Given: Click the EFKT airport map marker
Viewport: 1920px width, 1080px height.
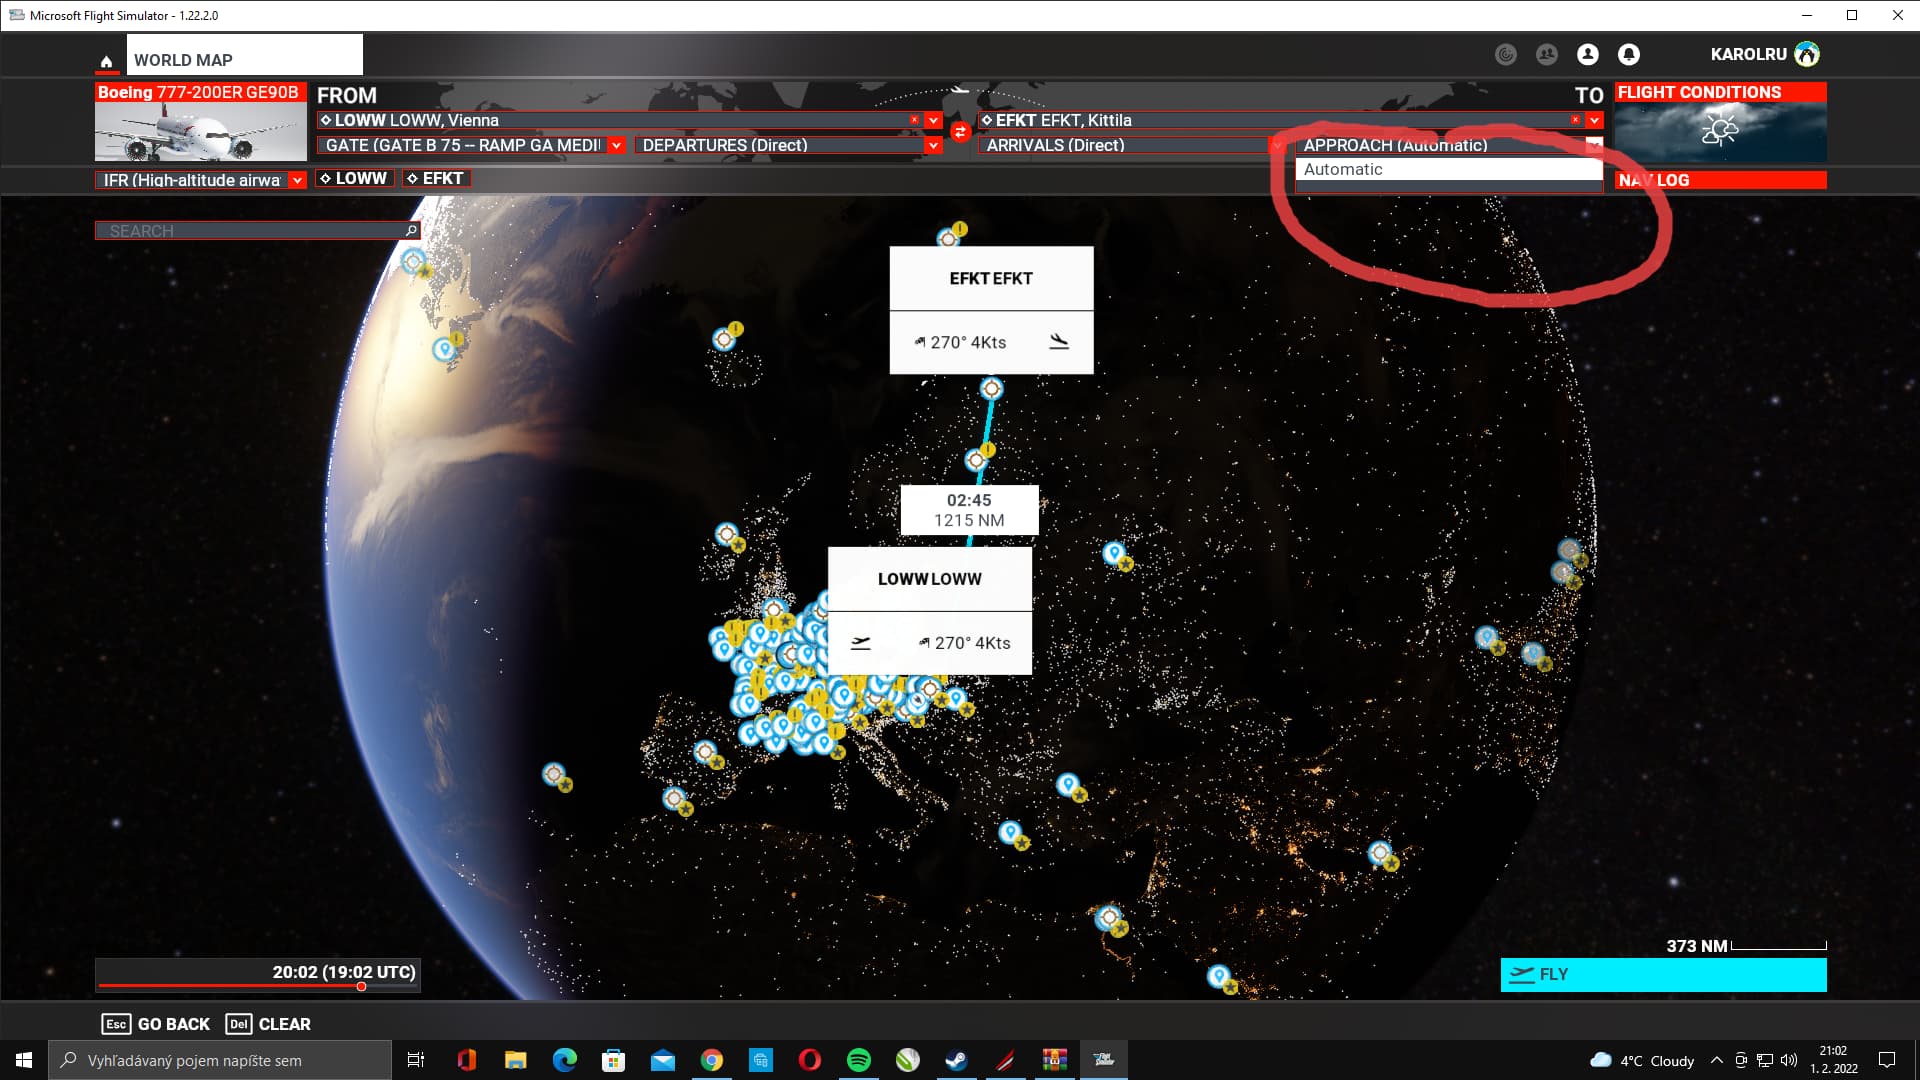Looking at the screenshot, I should (x=991, y=388).
